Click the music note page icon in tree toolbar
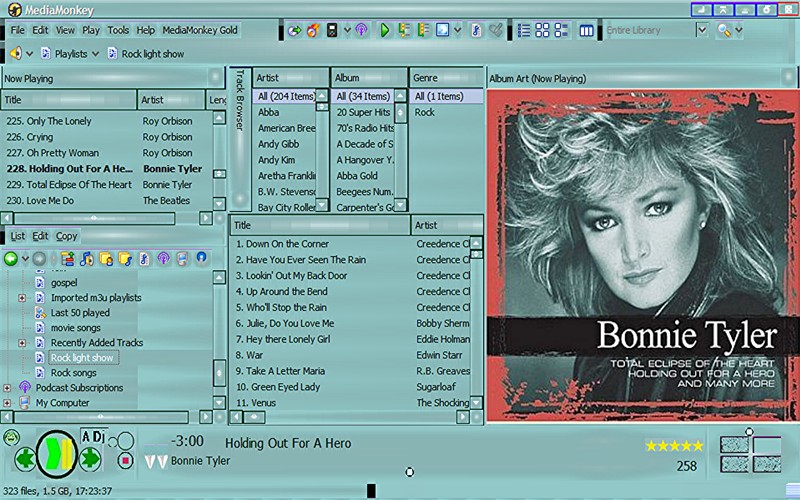Image resolution: width=800 pixels, height=500 pixels. 144,259
